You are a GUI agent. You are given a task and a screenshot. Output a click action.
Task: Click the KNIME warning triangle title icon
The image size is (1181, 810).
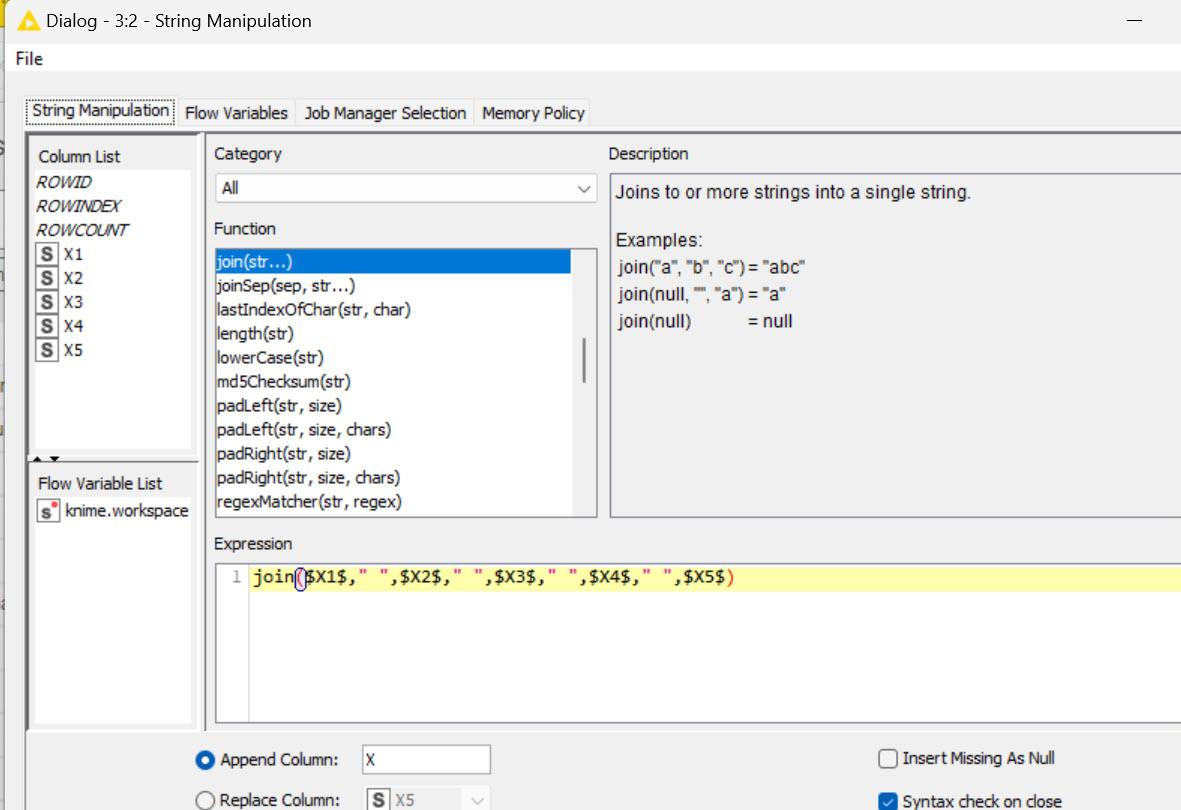[29, 20]
